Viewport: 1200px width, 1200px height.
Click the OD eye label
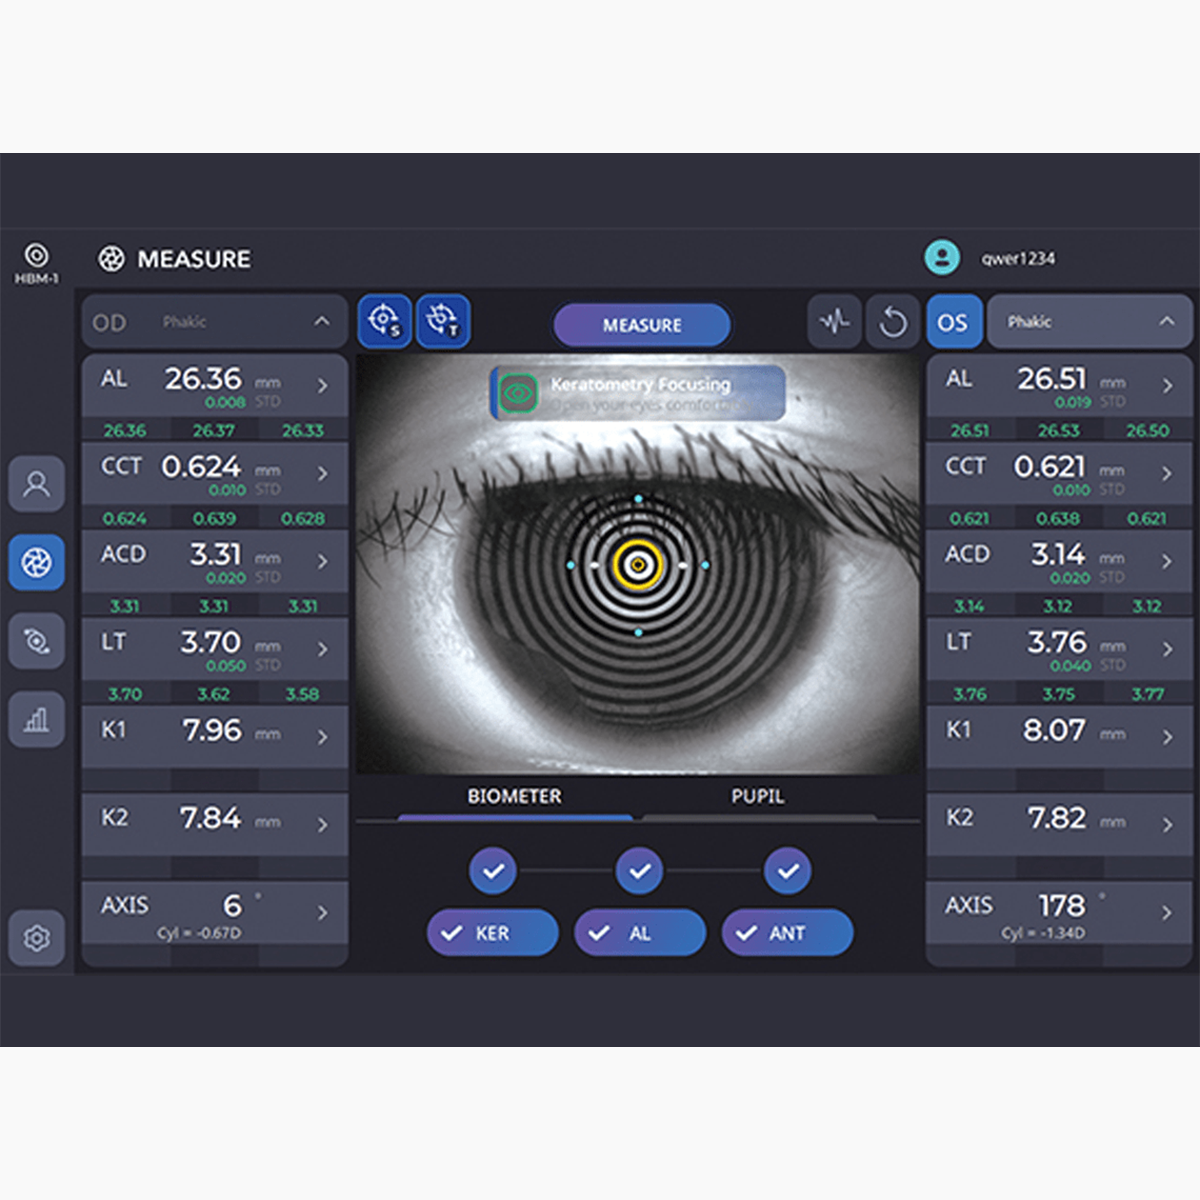(110, 323)
